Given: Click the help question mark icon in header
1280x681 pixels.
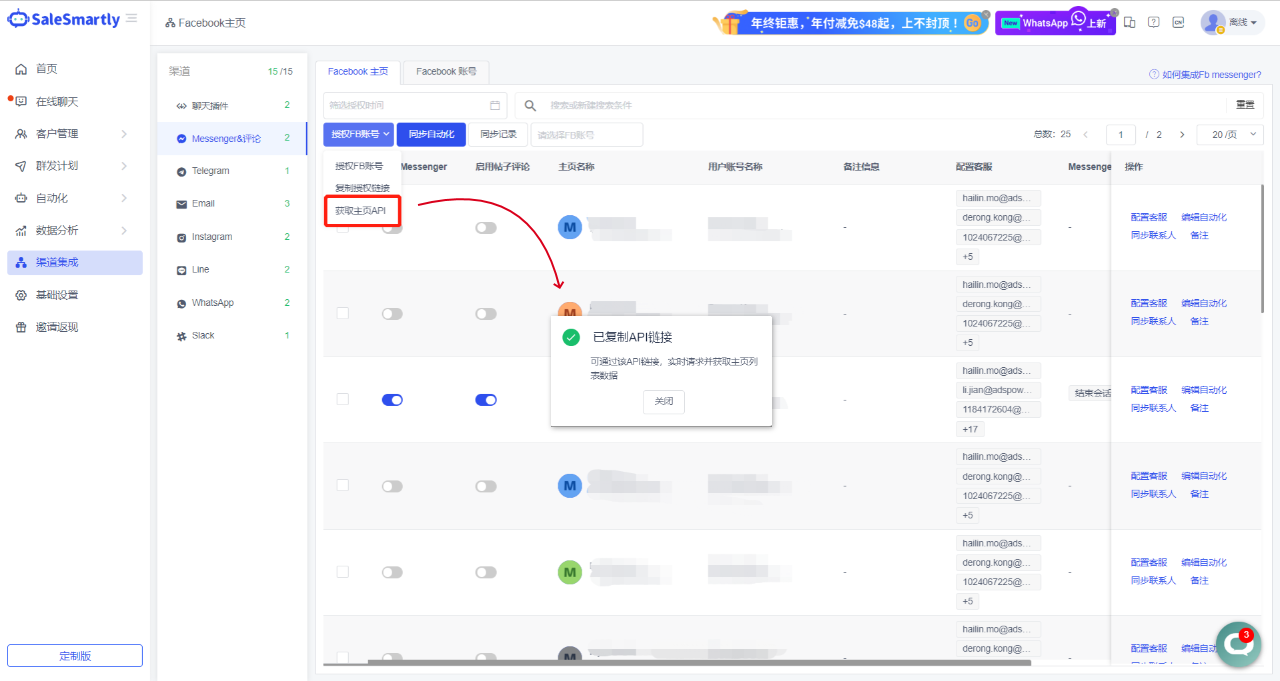Looking at the screenshot, I should coord(1153,22).
